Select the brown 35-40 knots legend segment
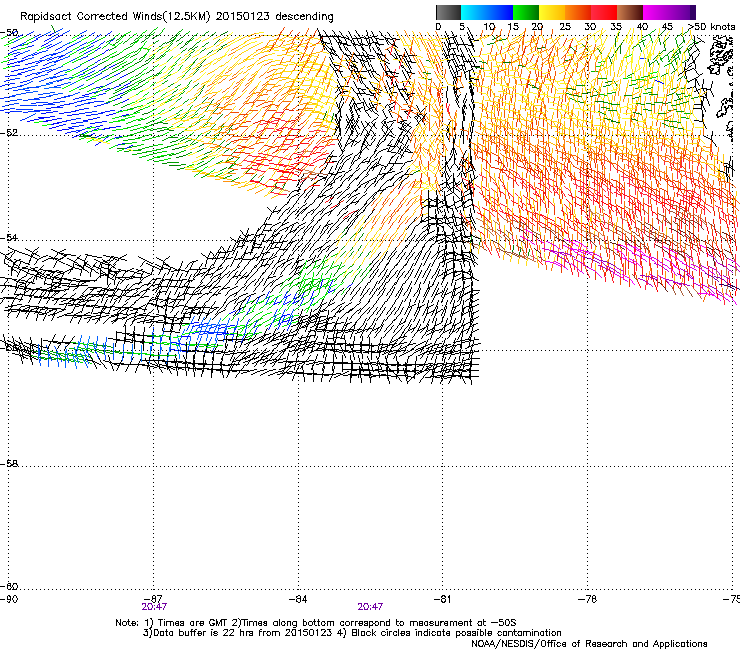Viewport: 740px width, 650px height. tap(630, 12)
